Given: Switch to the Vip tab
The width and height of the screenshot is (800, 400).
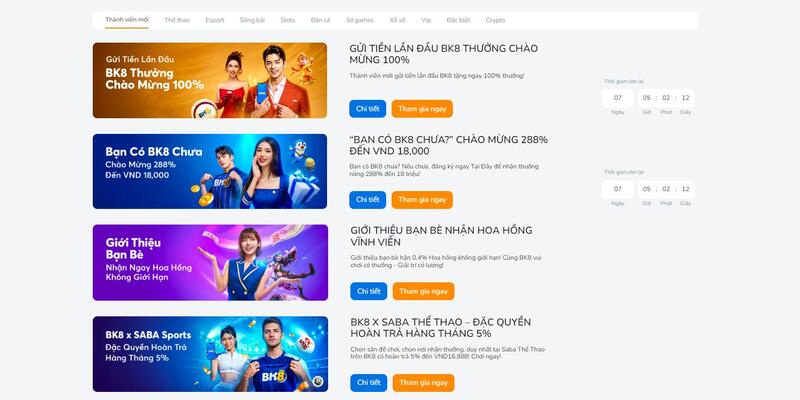Looking at the screenshot, I should 426,20.
